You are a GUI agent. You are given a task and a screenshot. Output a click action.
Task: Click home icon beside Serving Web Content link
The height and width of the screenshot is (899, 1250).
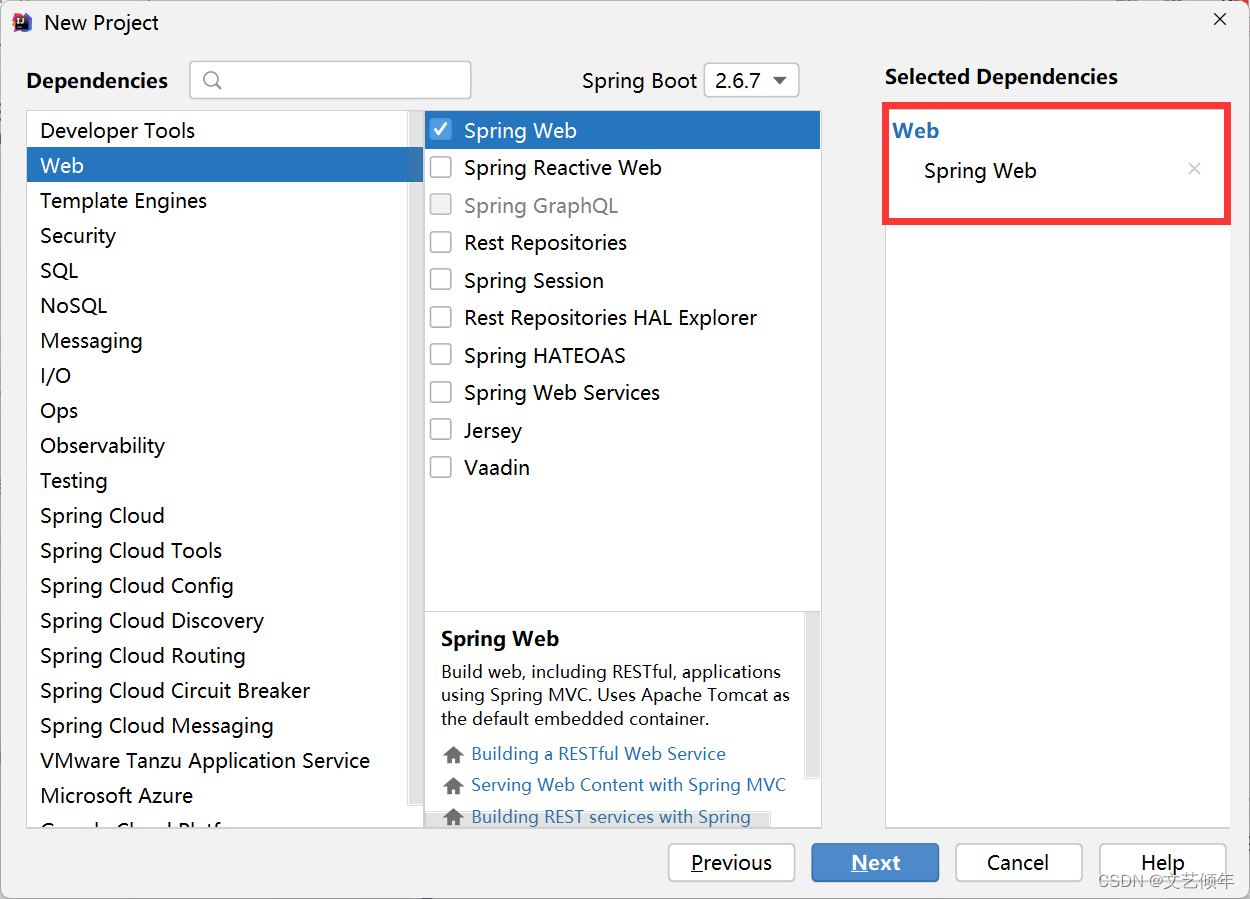pyautogui.click(x=454, y=786)
